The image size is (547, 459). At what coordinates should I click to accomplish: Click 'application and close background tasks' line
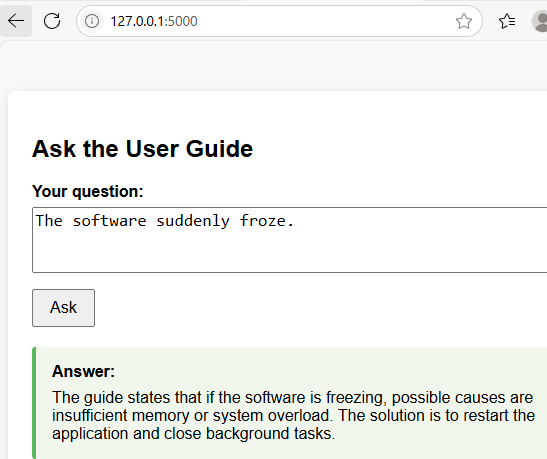point(193,434)
